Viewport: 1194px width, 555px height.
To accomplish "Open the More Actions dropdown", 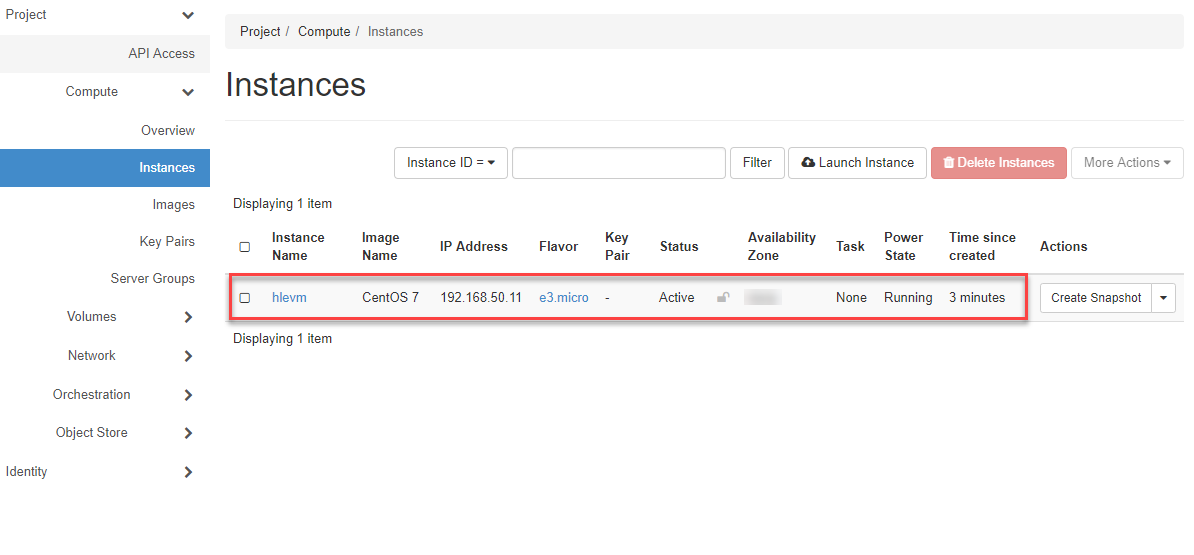I will [1126, 163].
